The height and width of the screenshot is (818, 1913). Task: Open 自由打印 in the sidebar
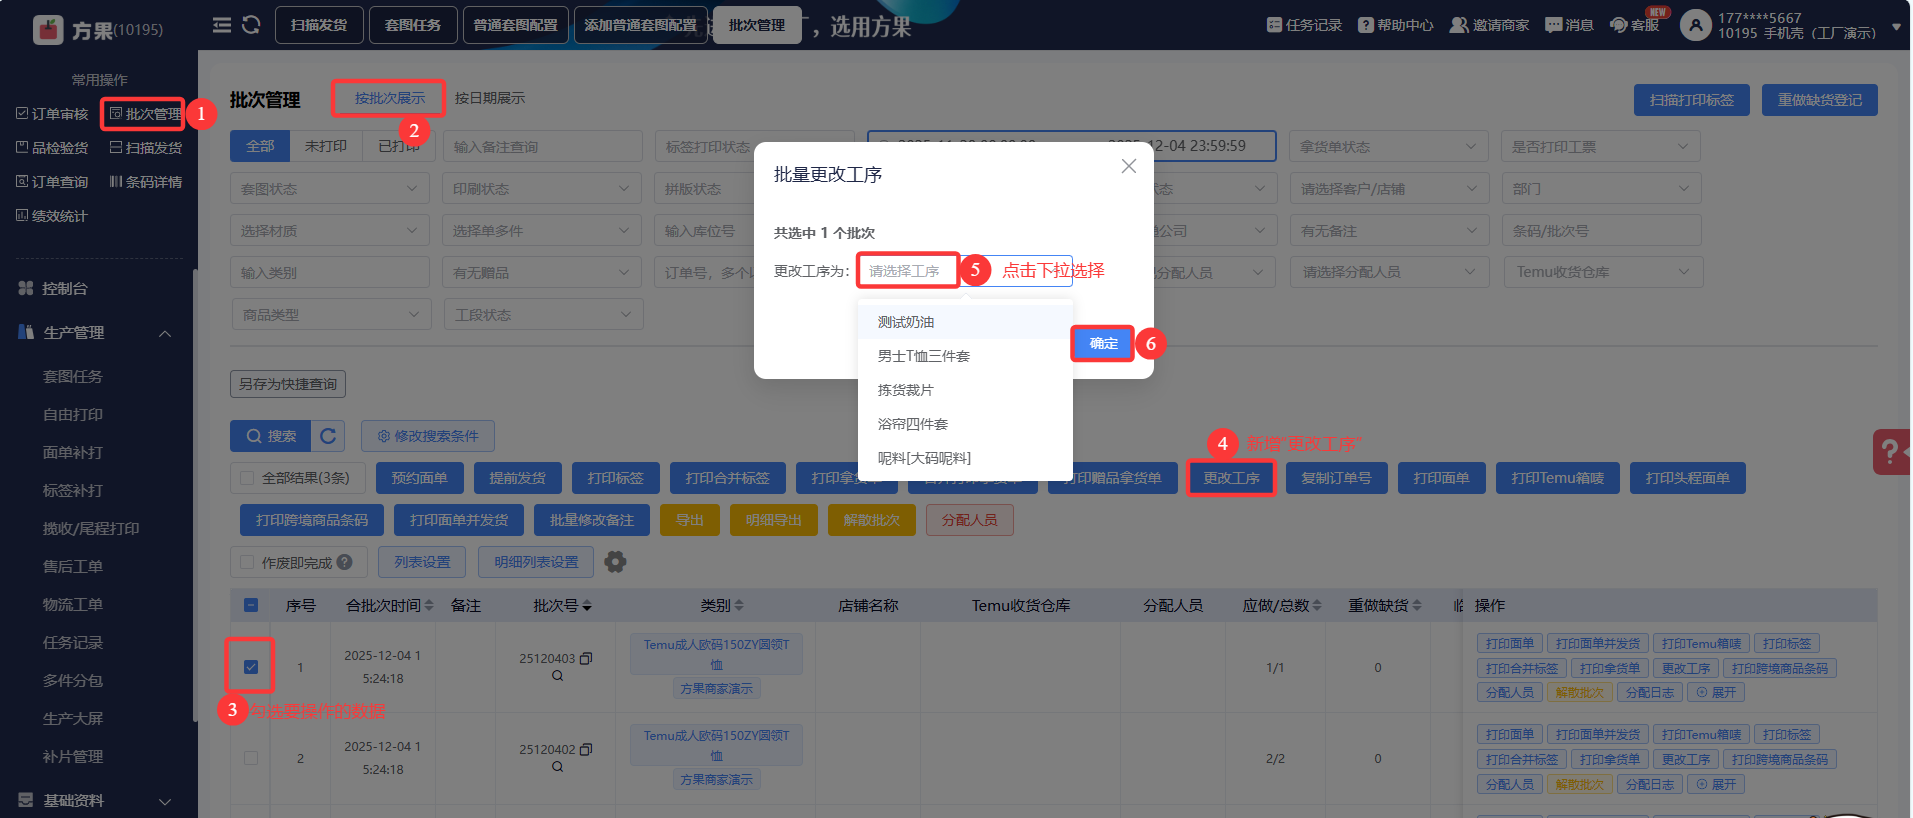[73, 414]
